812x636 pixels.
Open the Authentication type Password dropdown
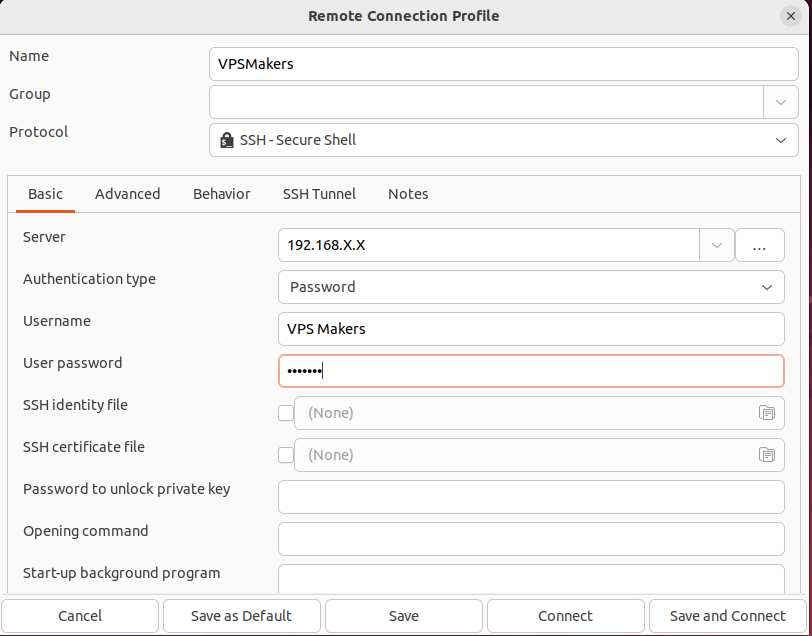531,287
